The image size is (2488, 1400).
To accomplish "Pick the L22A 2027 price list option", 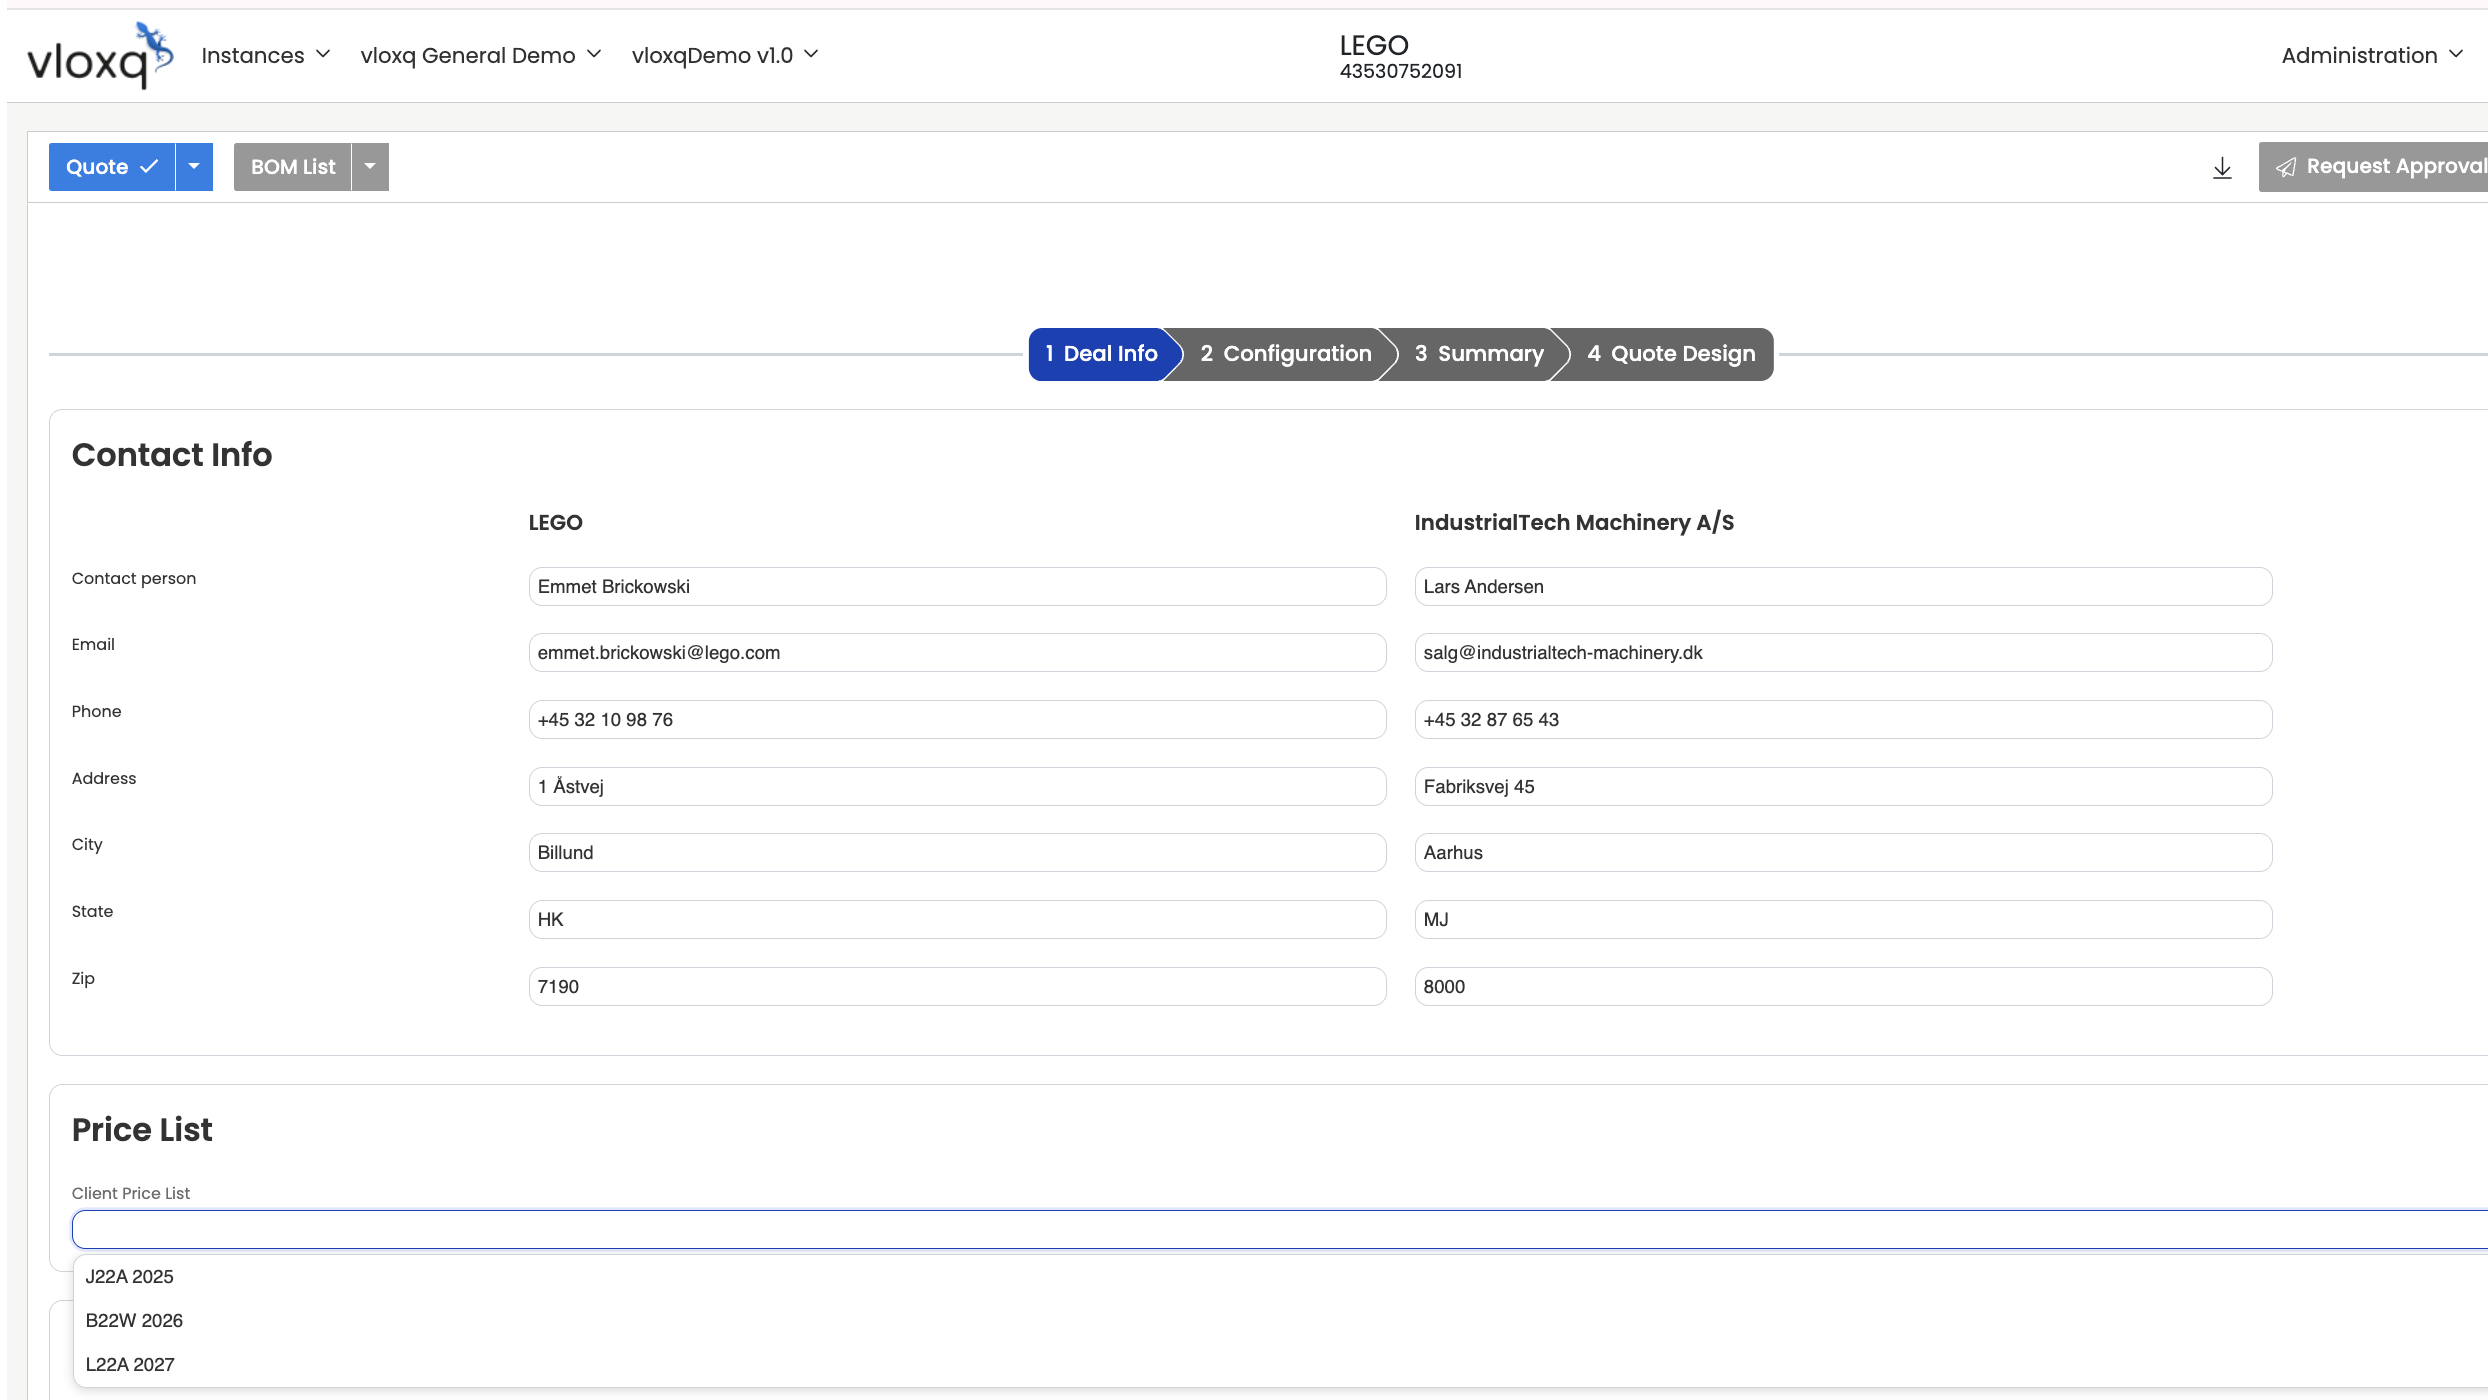I will click(130, 1365).
